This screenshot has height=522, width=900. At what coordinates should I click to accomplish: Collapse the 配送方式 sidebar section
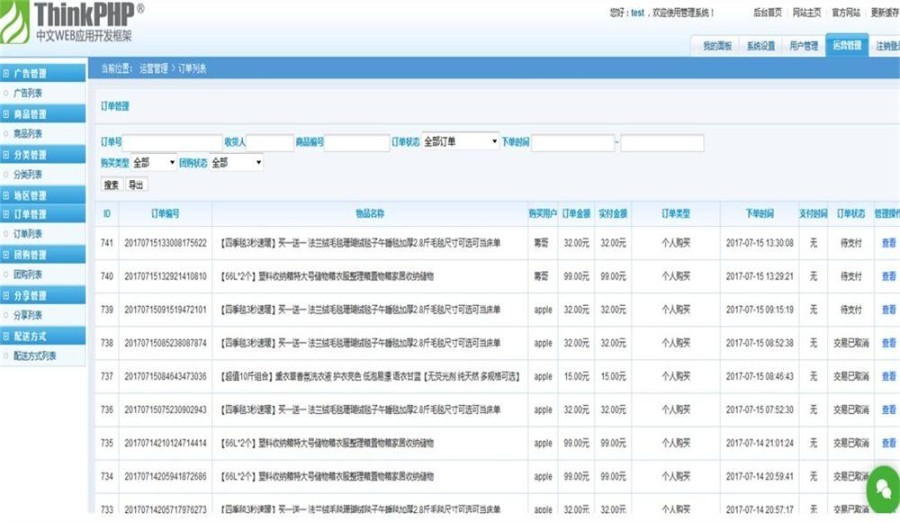[43, 337]
